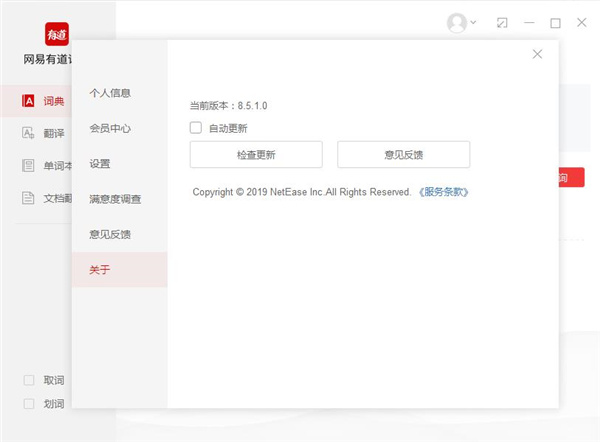The height and width of the screenshot is (442, 600).
Task: Toggle the 取词 checkbox
Action: [x=29, y=380]
